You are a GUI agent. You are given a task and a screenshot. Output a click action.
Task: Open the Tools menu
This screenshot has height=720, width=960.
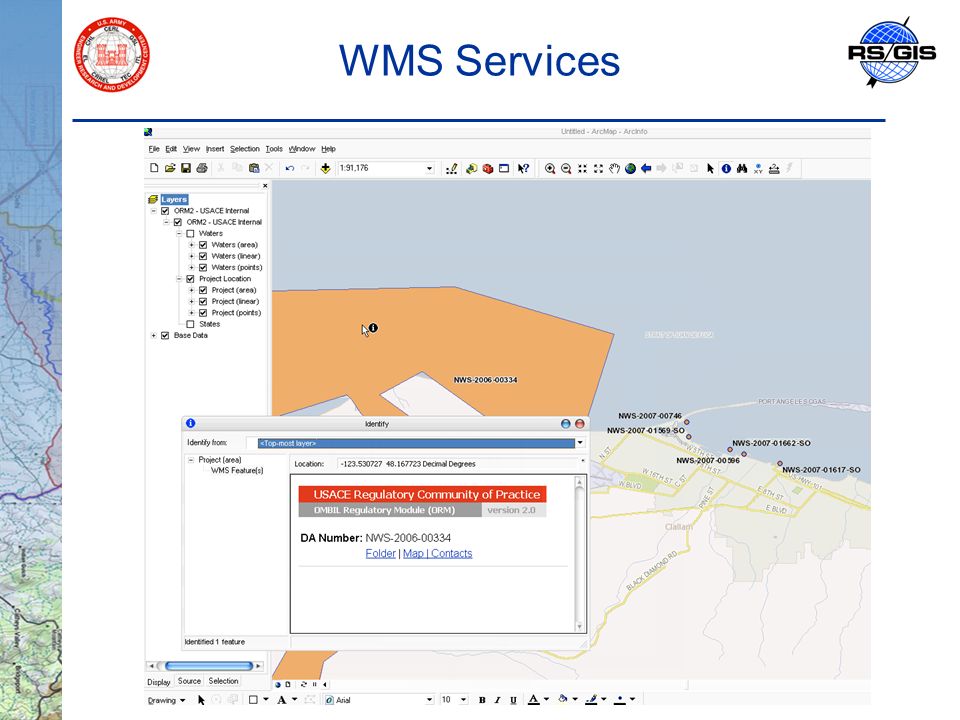[x=274, y=149]
